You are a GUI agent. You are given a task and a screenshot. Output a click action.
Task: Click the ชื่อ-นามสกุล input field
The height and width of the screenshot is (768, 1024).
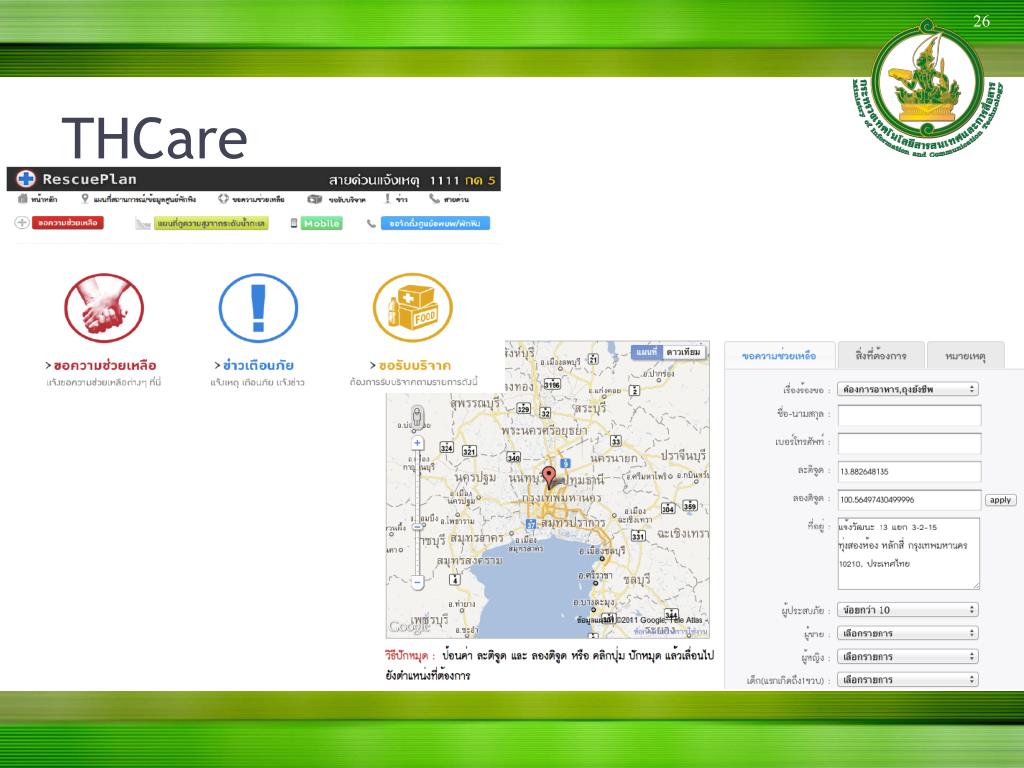coord(909,415)
